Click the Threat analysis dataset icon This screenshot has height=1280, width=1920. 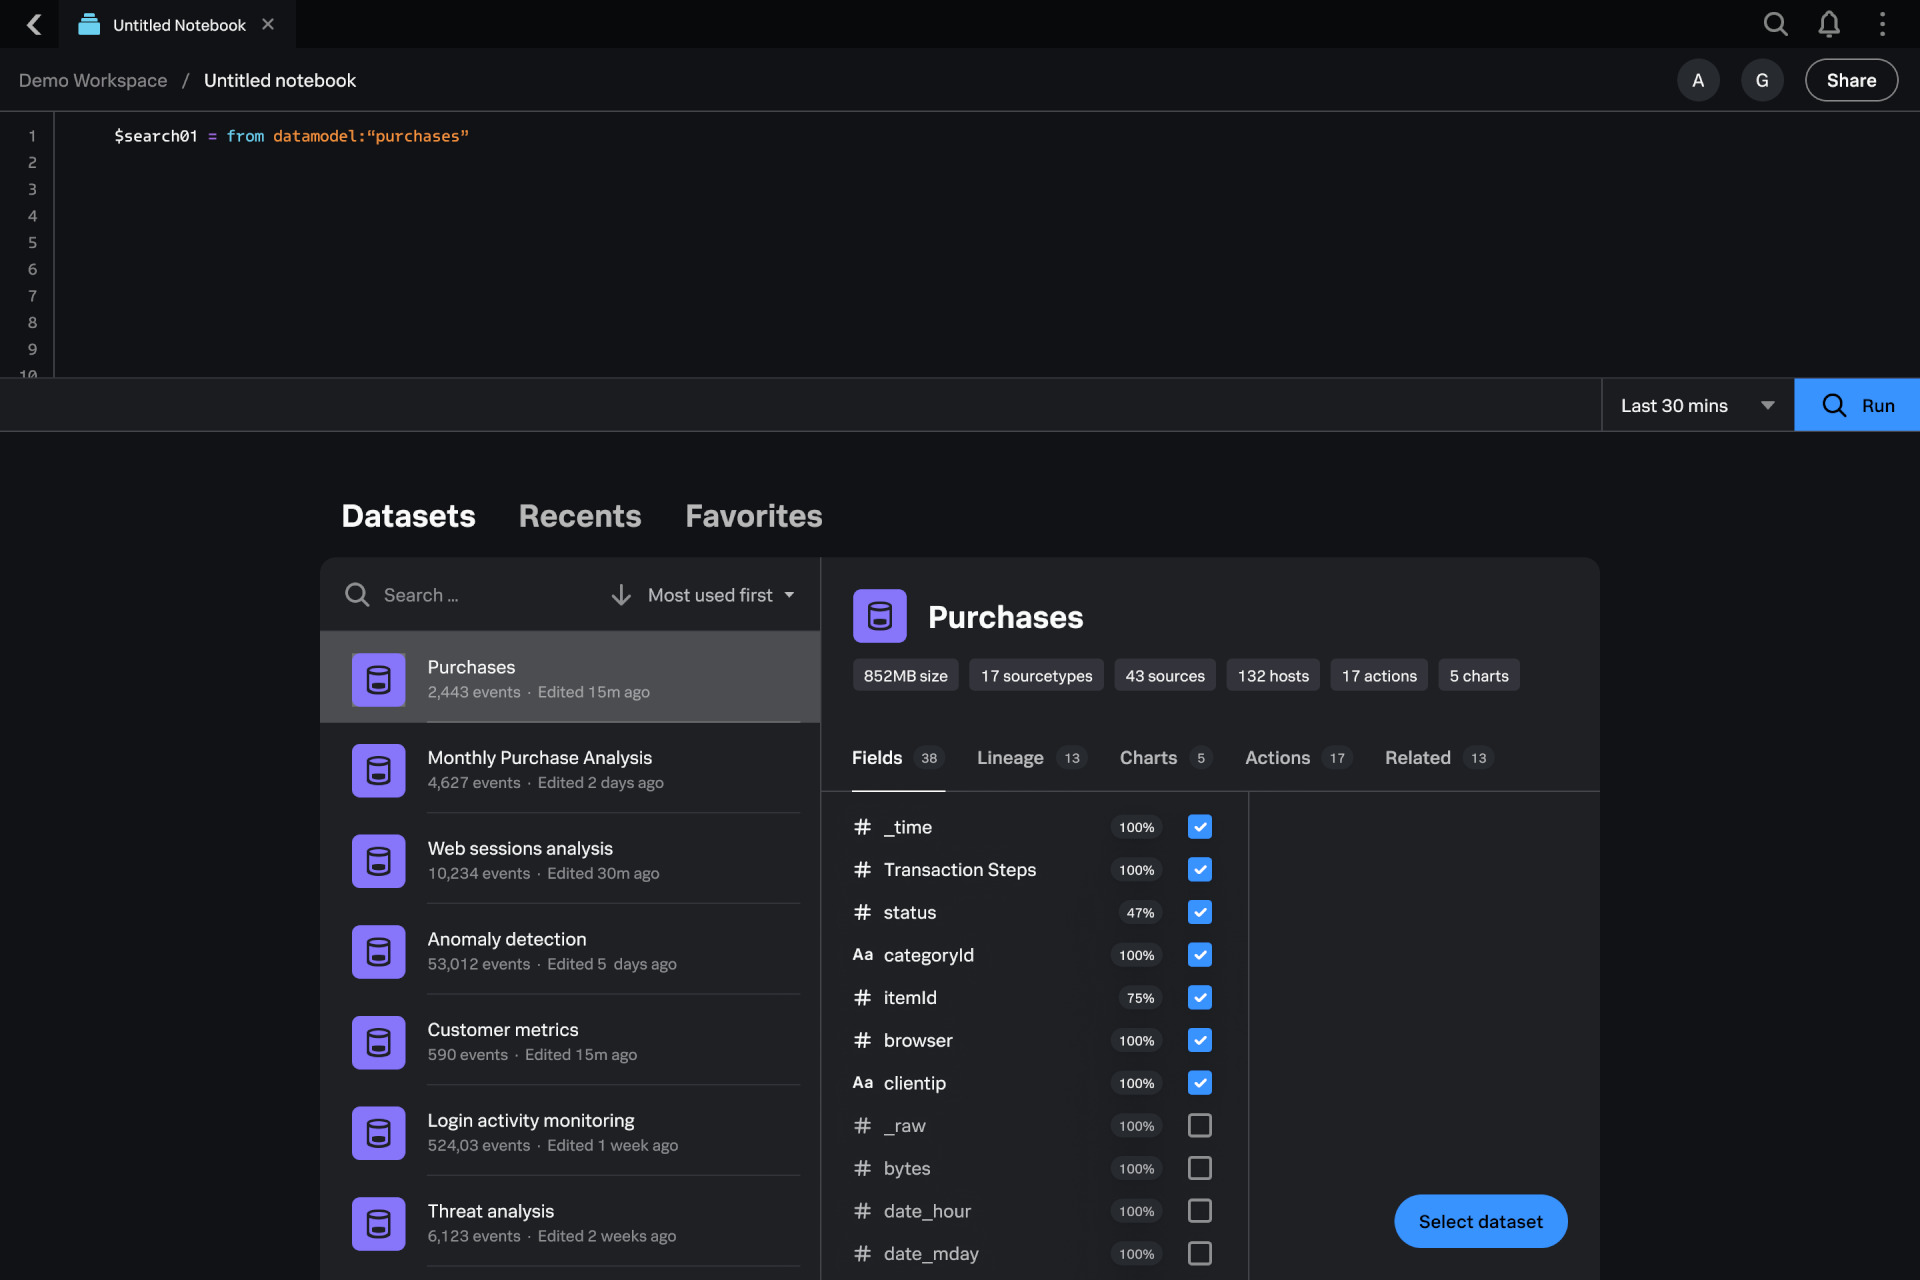coord(378,1223)
